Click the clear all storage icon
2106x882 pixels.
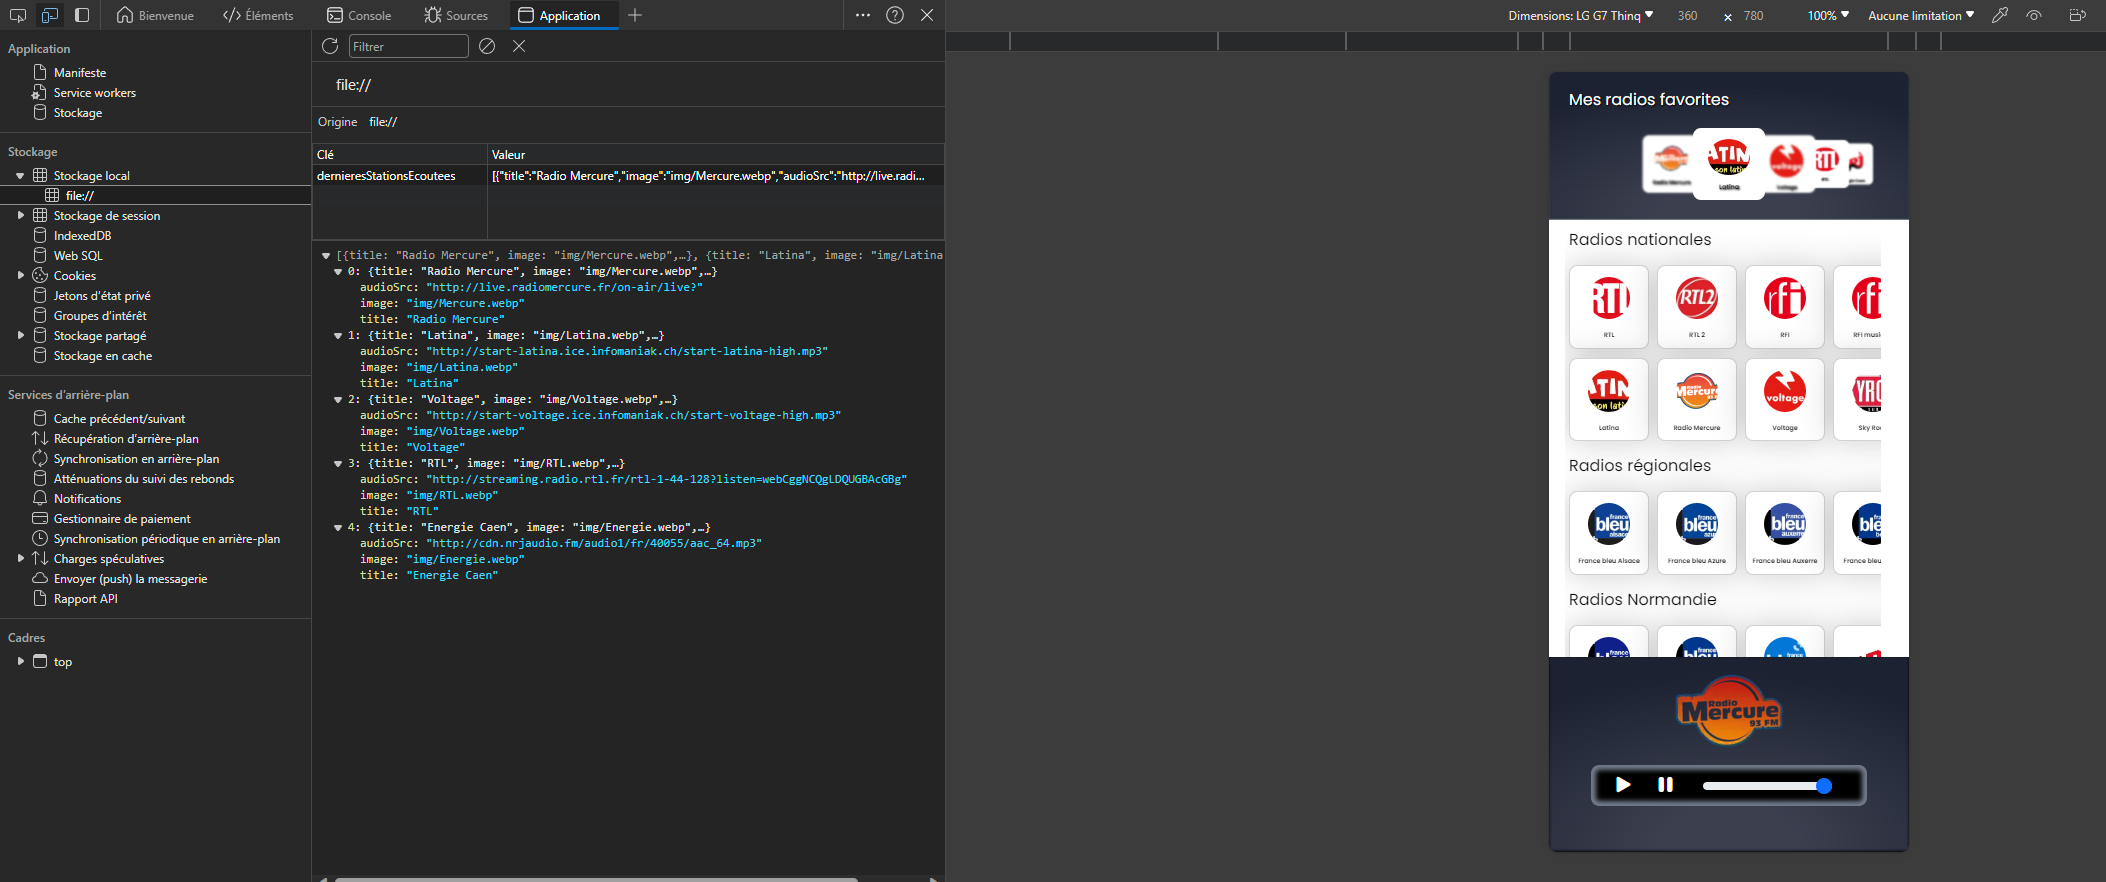[x=487, y=46]
